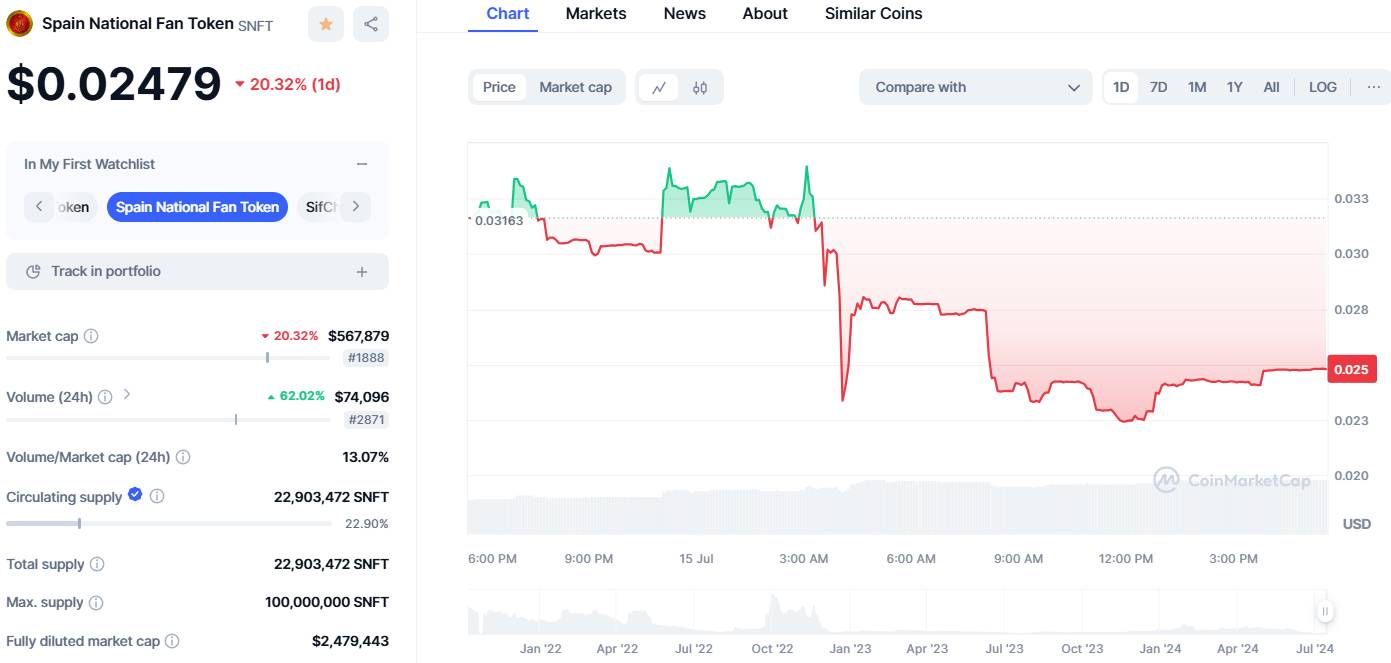This screenshot has height=663, width=1391.
Task: Click volume rank slider bar
Action: click(x=168, y=419)
